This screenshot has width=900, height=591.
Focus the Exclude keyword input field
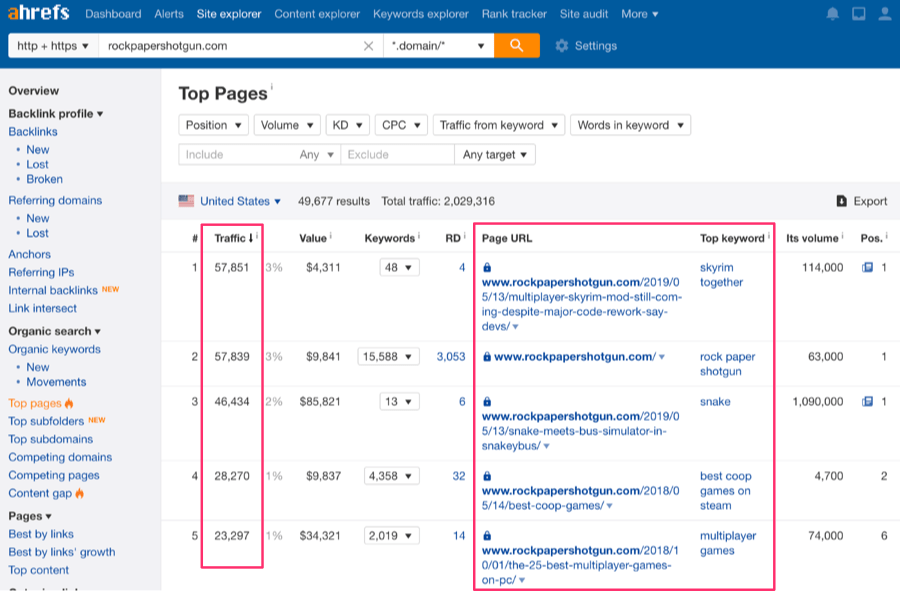click(397, 154)
